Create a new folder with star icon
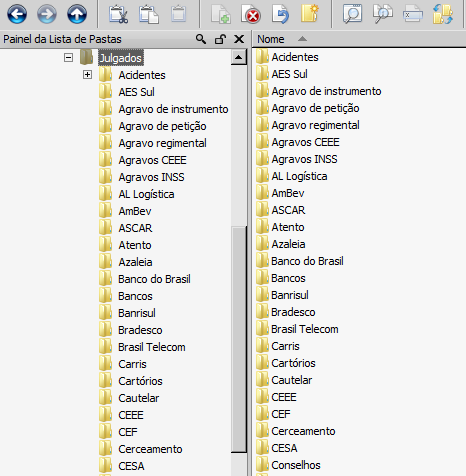The height and width of the screenshot is (476, 466). 310,14
